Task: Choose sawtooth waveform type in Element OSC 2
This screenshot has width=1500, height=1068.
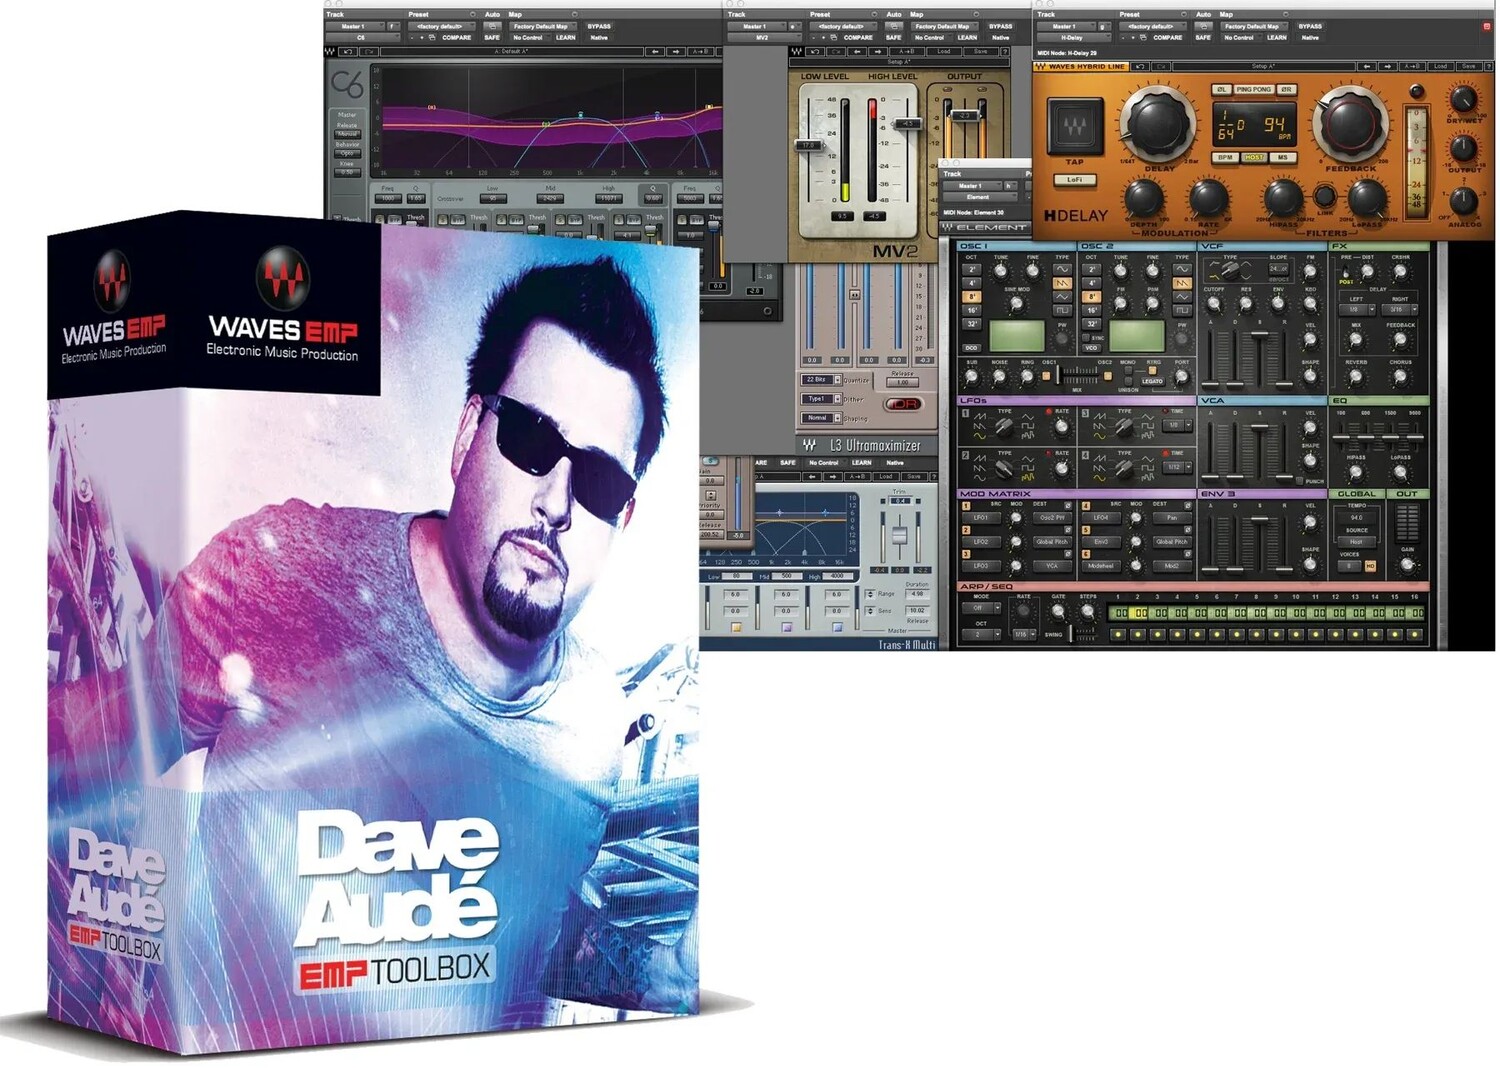Action: (1182, 284)
